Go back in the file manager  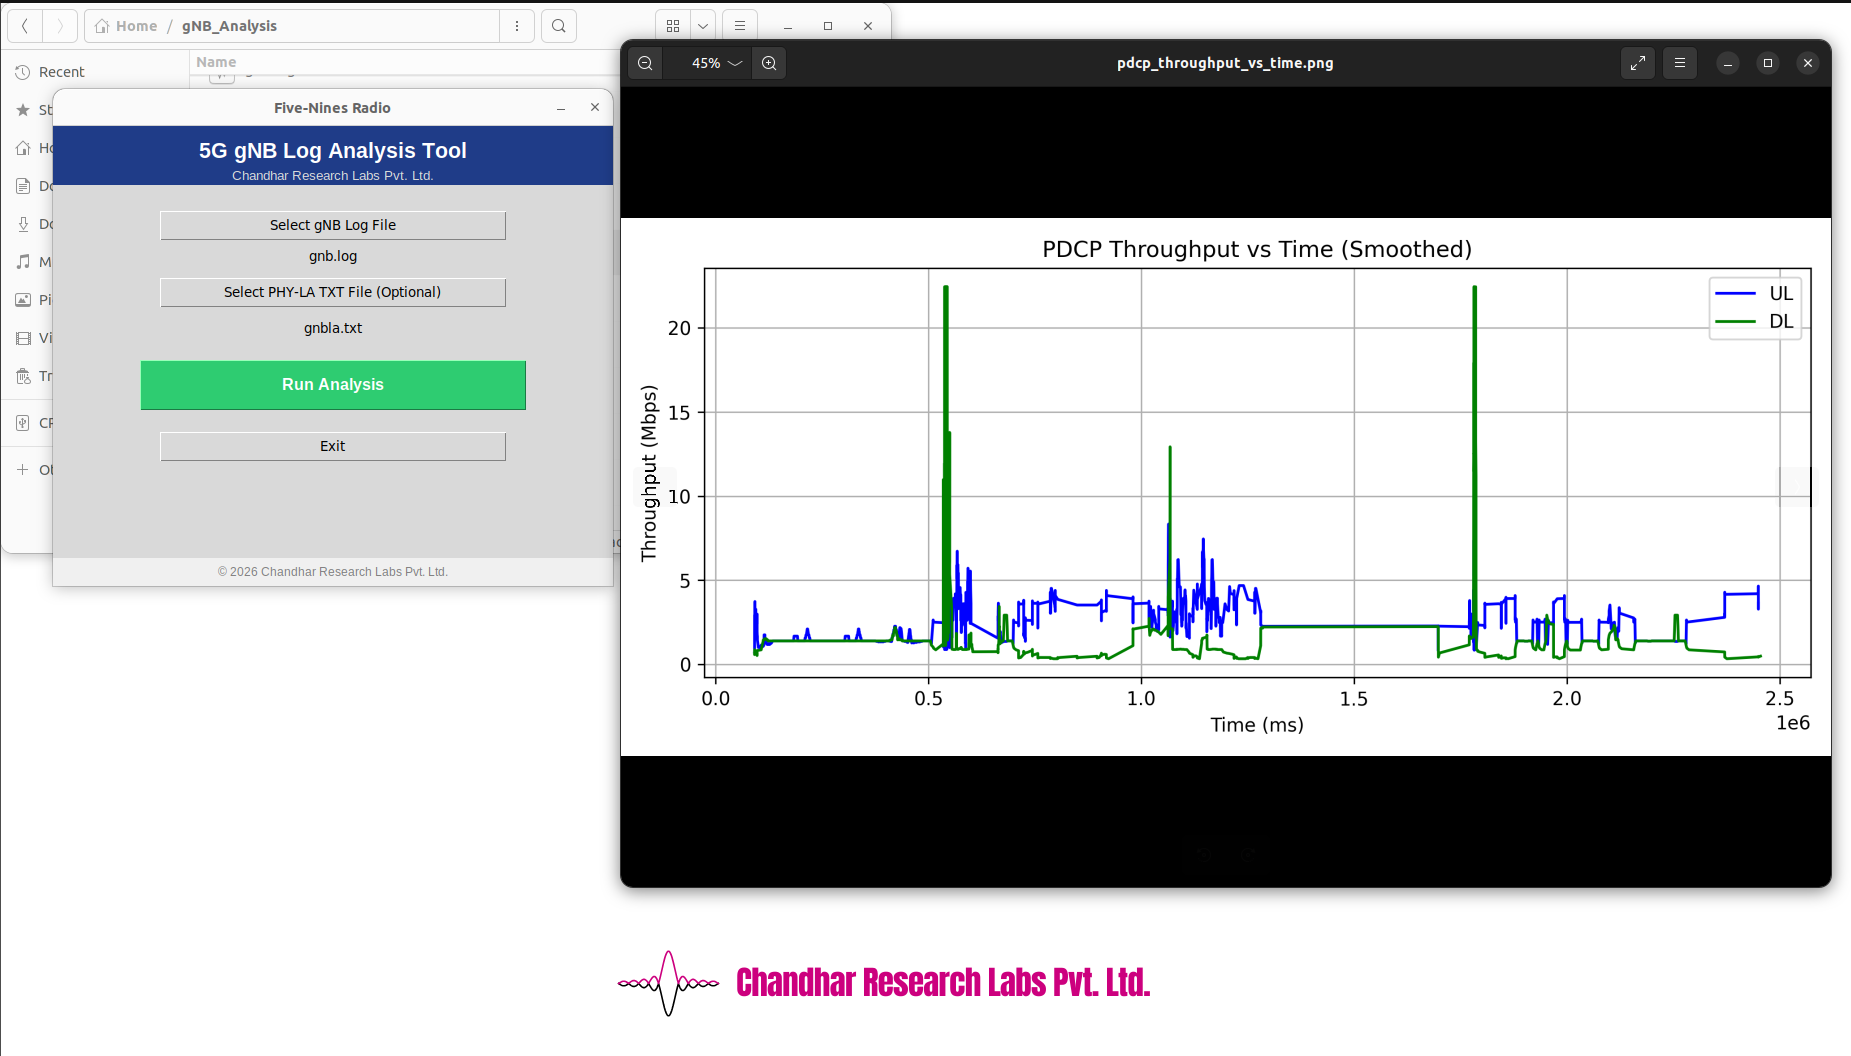click(25, 26)
